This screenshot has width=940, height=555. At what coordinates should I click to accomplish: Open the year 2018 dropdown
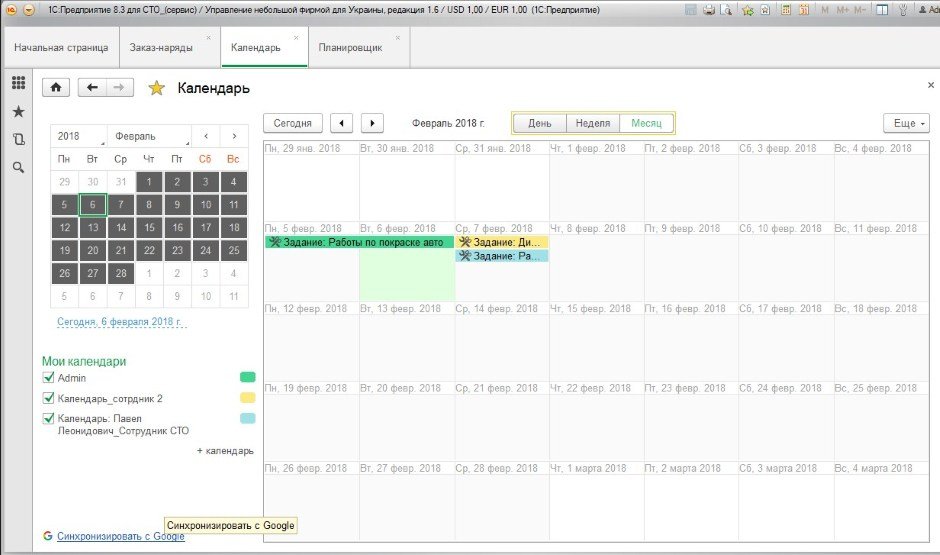coord(80,136)
